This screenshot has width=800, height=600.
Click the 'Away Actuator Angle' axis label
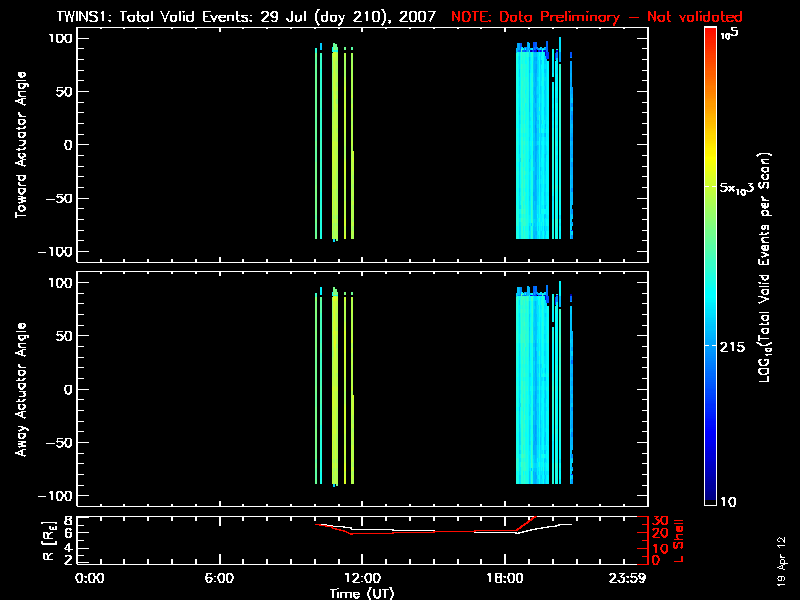click(x=19, y=391)
